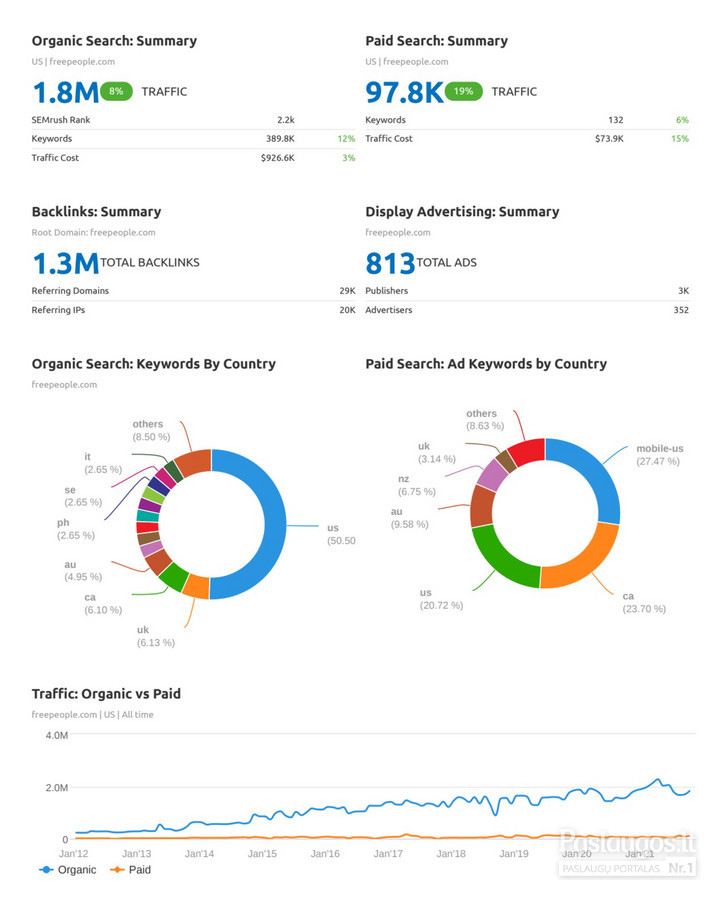Select the 813 total ads figure

pos(390,263)
